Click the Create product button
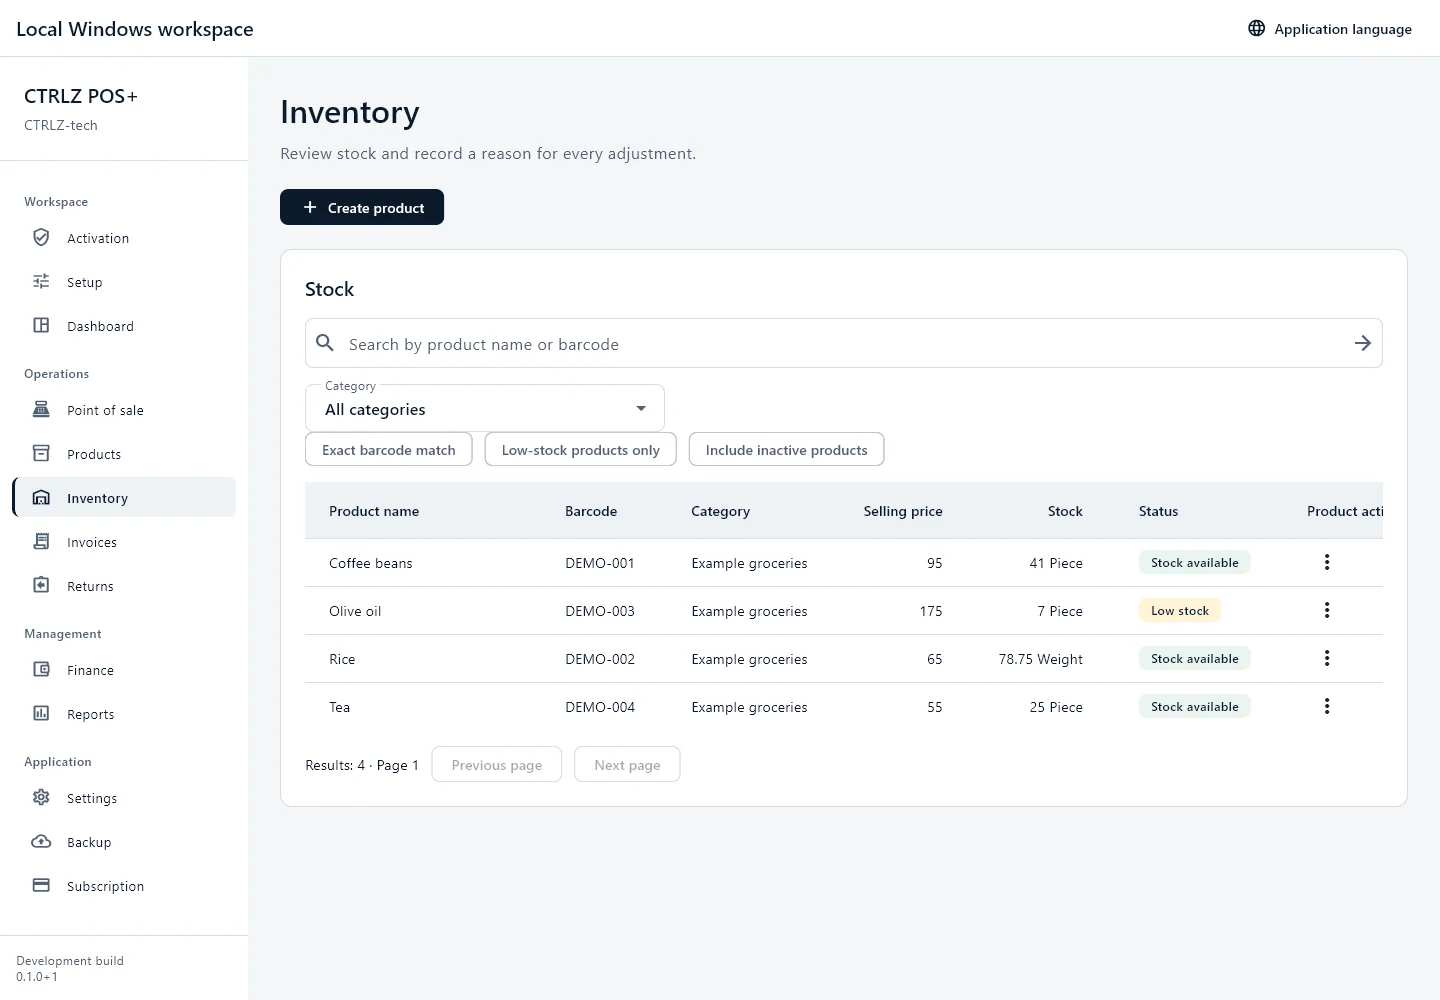This screenshot has width=1440, height=1000. [362, 207]
